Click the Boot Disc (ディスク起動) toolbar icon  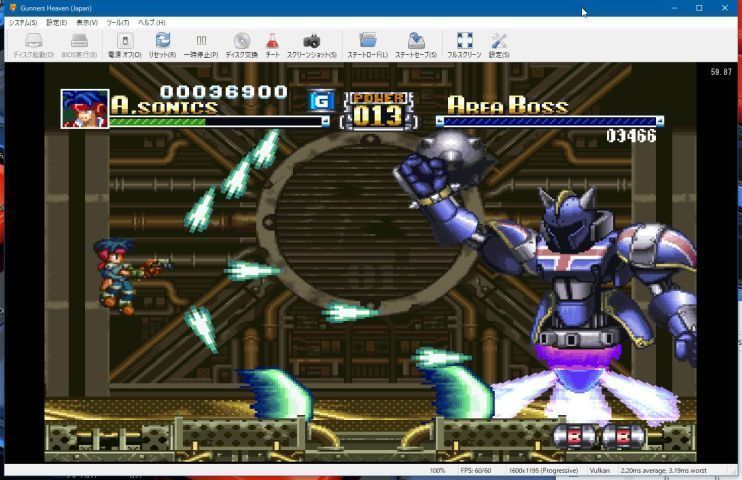pyautogui.click(x=34, y=46)
